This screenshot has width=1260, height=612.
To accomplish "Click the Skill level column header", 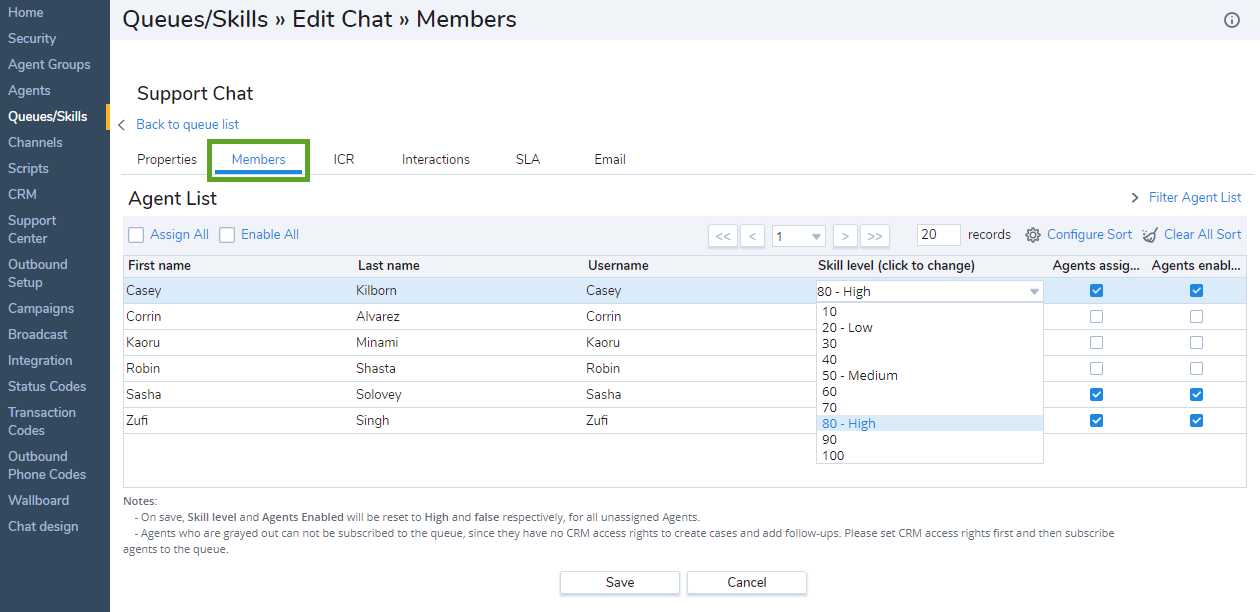I will pyautogui.click(x=896, y=266).
